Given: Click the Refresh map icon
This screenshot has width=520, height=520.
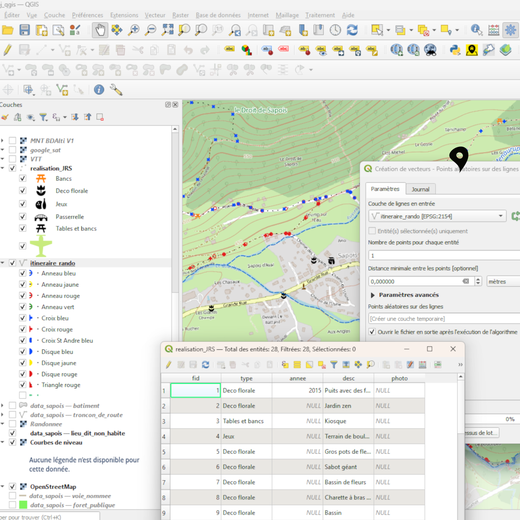Looking at the screenshot, I should point(352,30).
